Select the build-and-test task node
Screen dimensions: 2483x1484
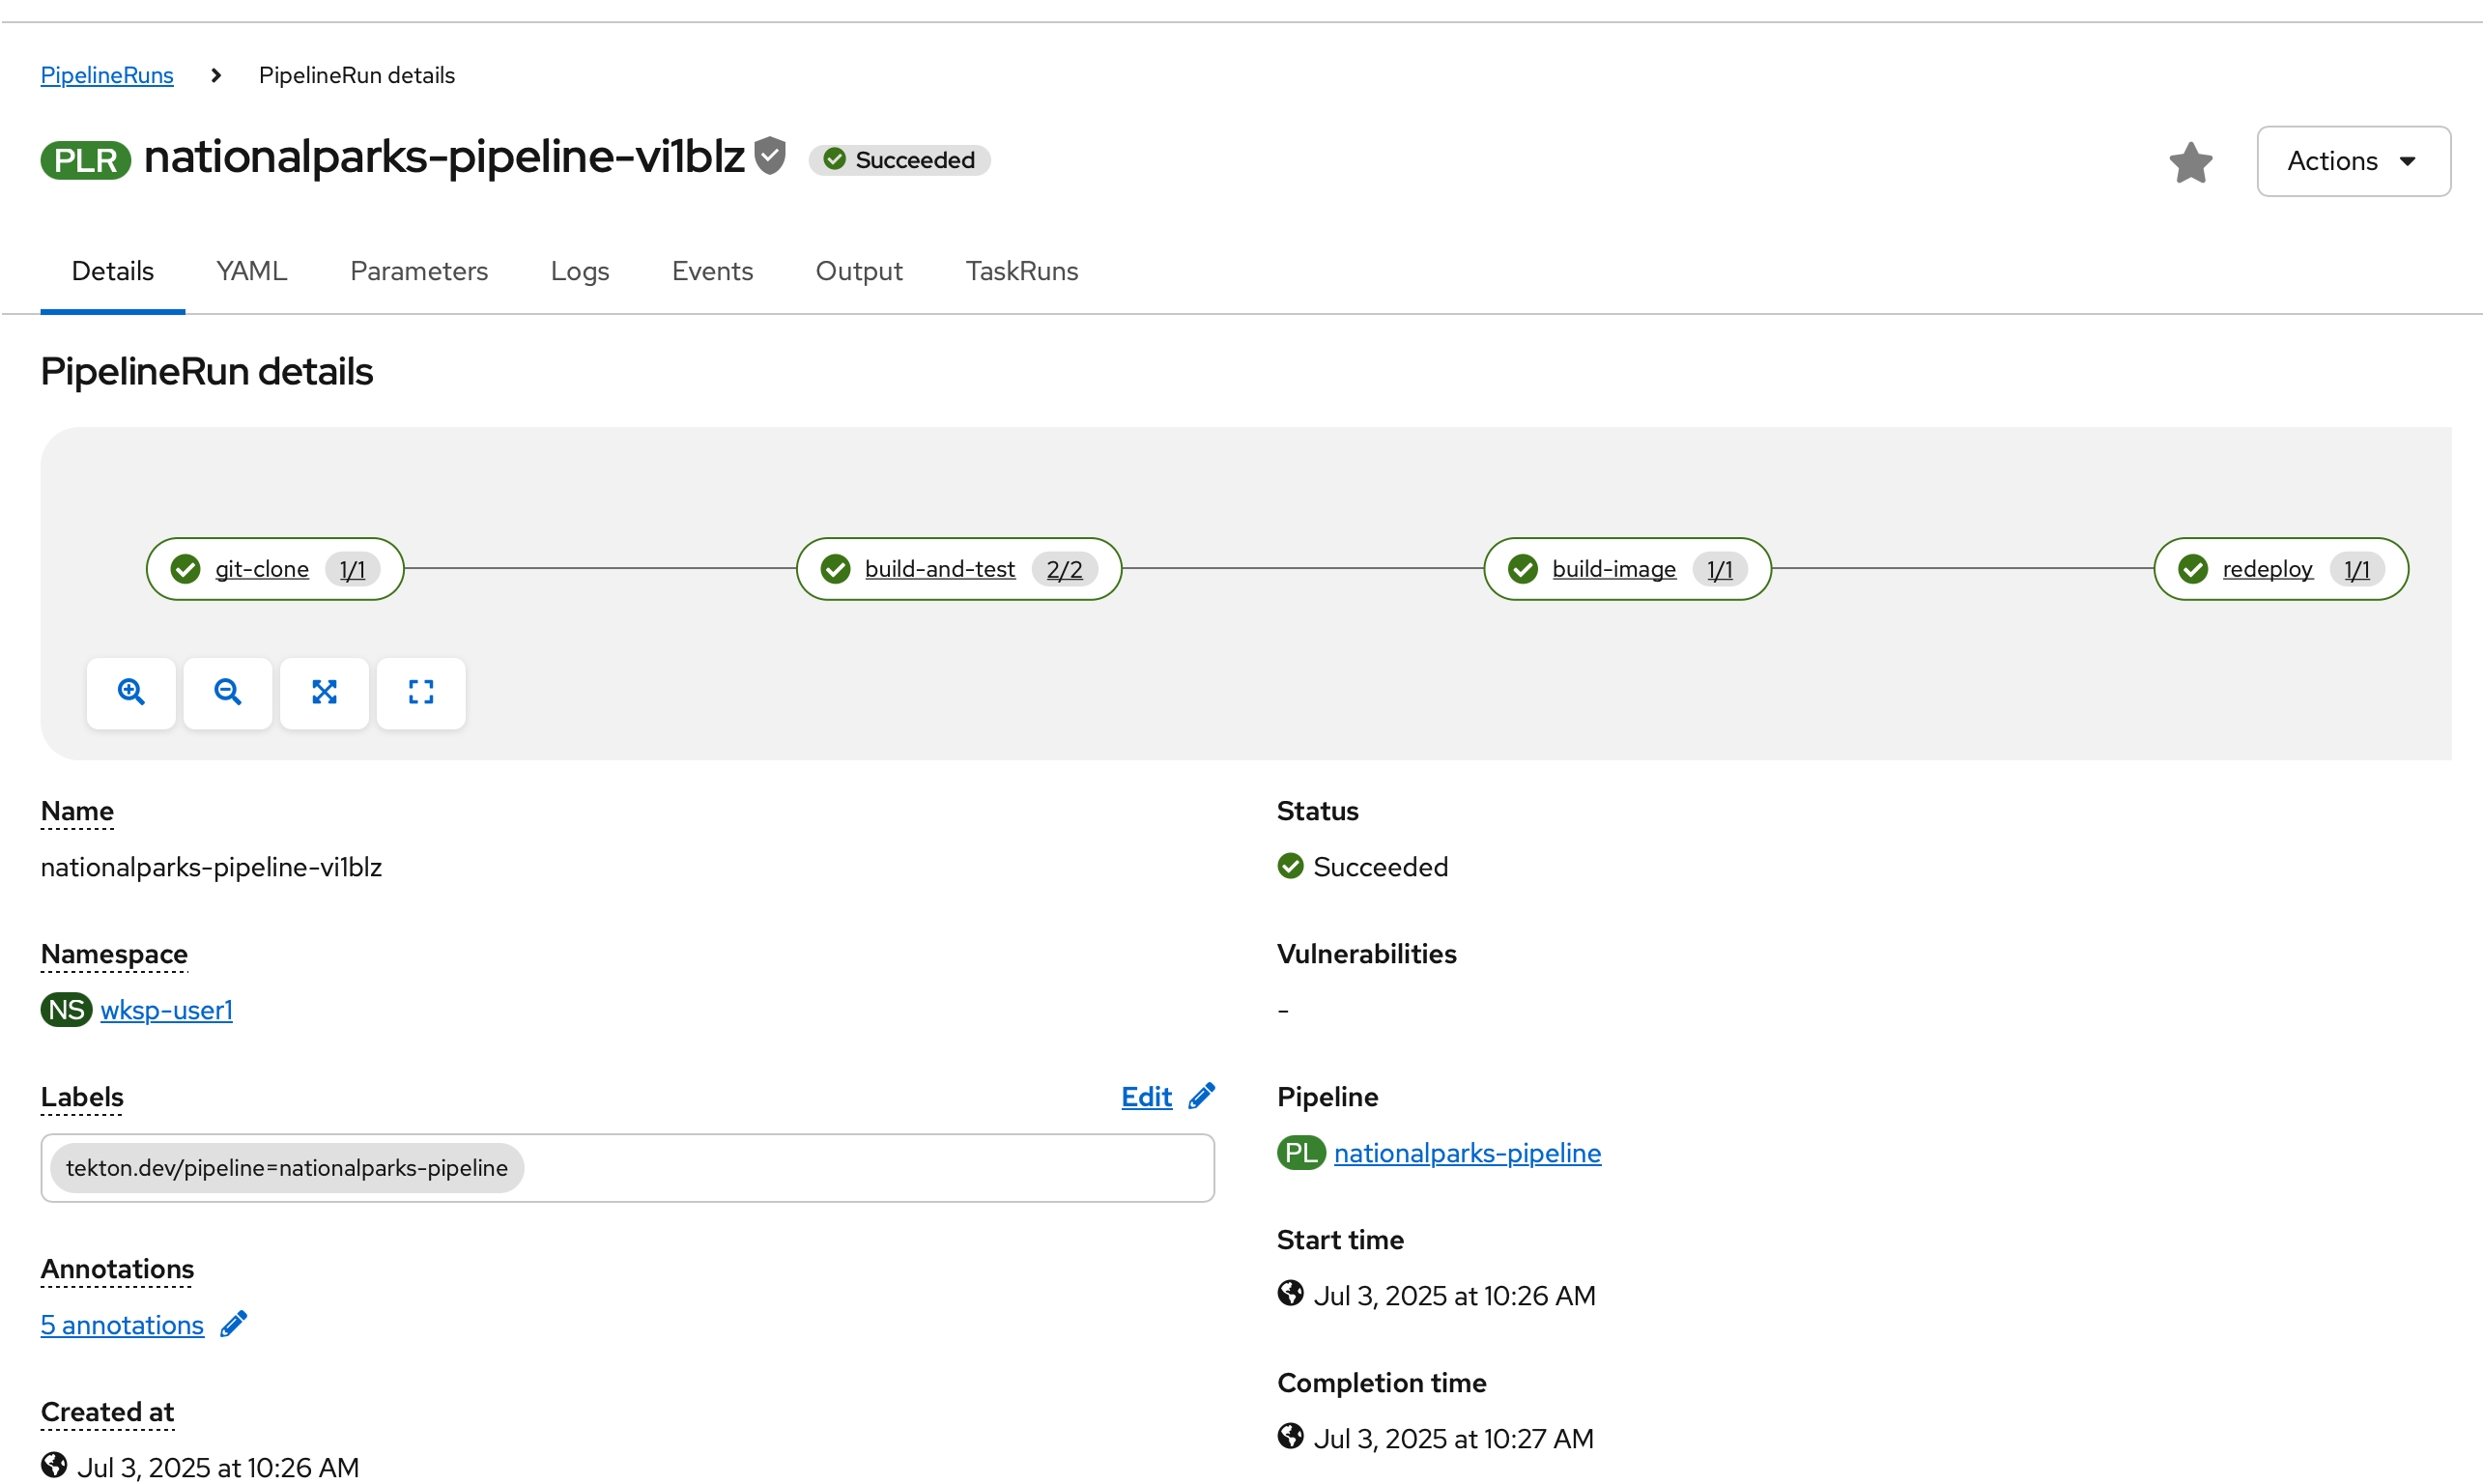pos(939,569)
